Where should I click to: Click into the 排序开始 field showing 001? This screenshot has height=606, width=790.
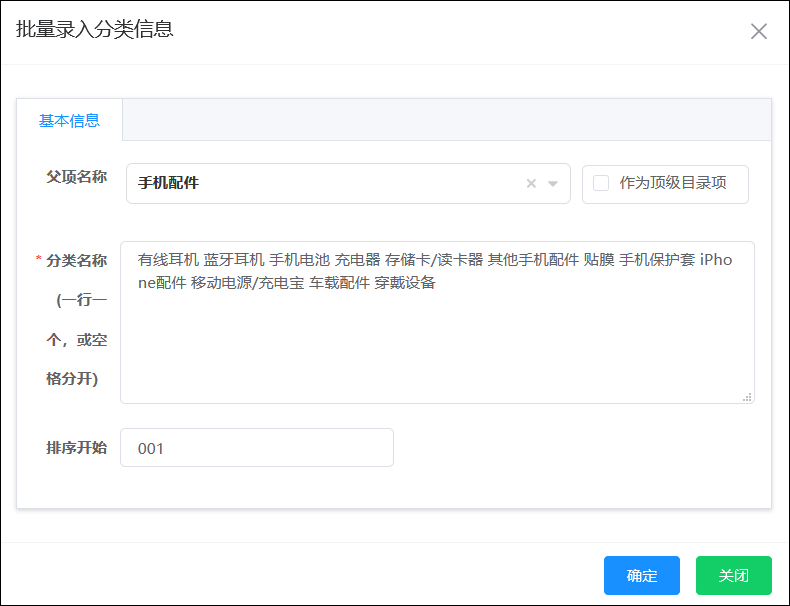pyautogui.click(x=256, y=448)
